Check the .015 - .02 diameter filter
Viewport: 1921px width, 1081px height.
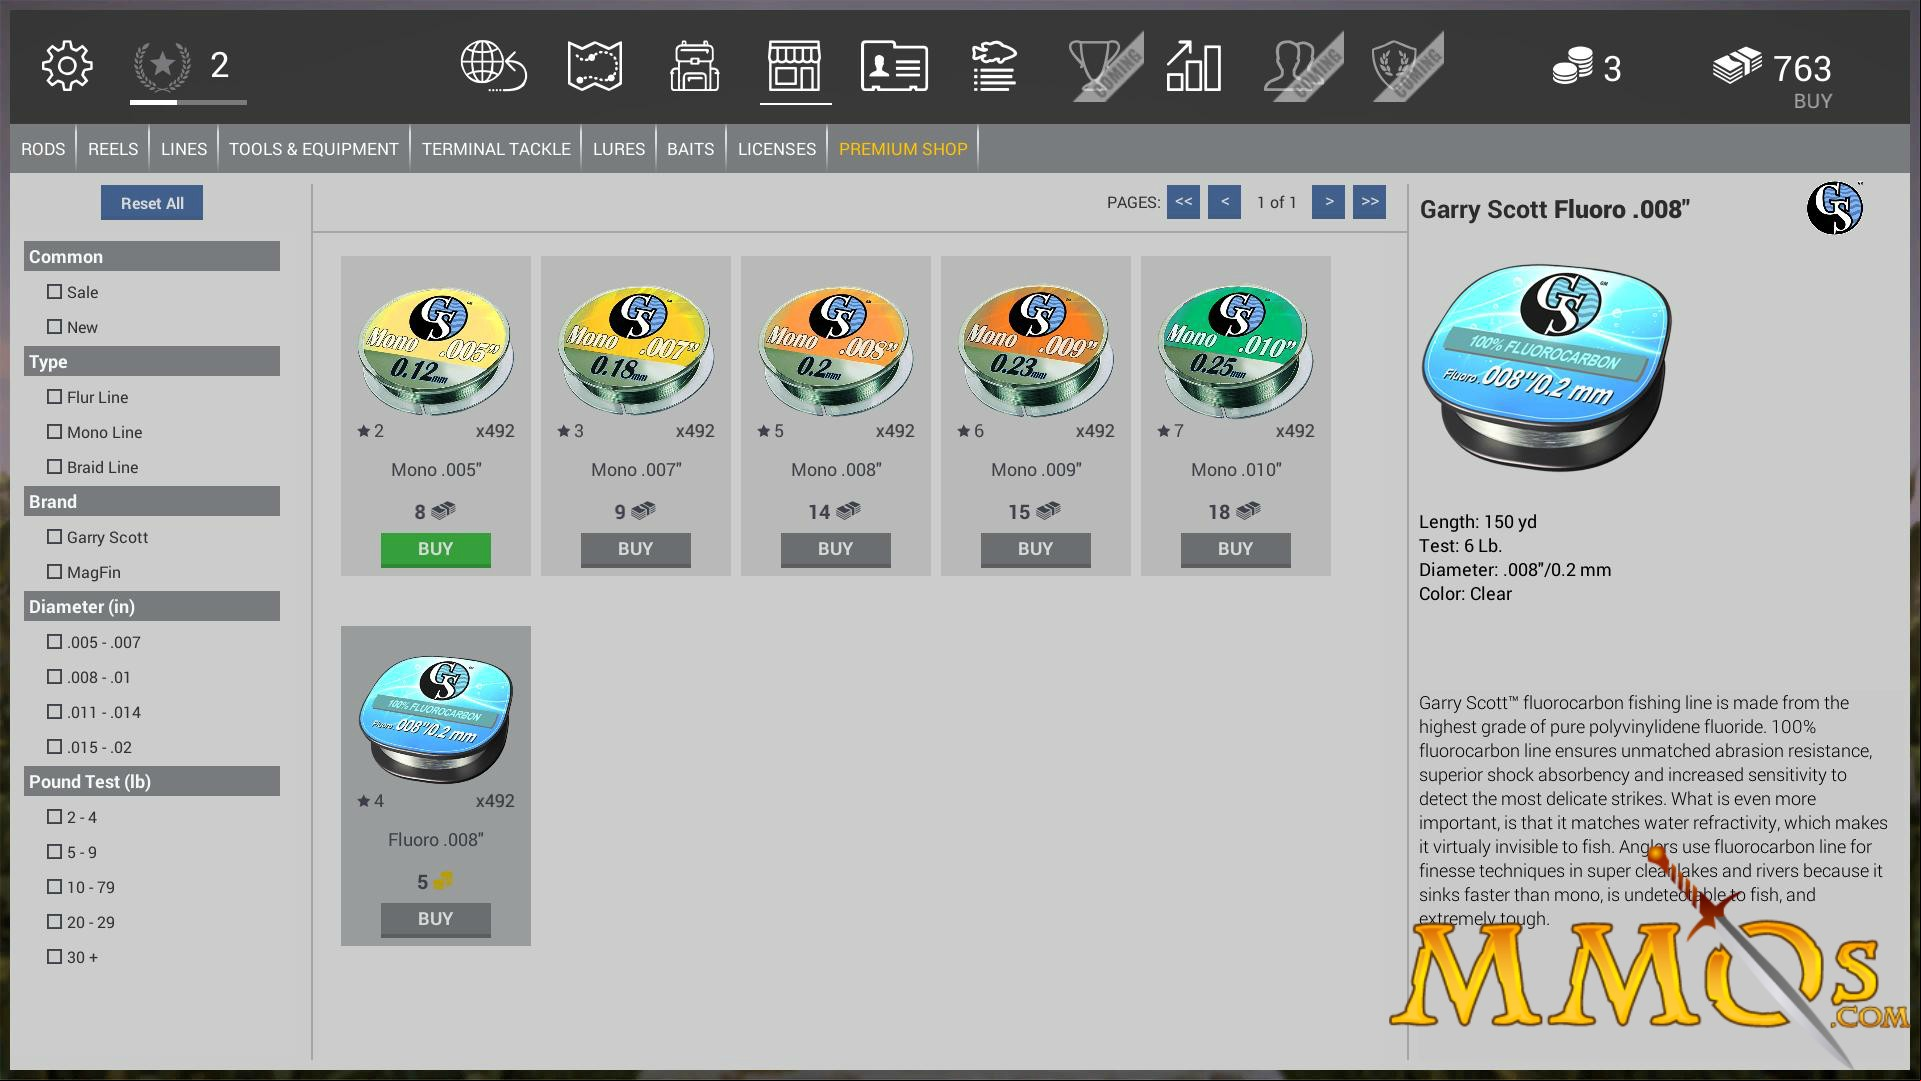point(55,747)
